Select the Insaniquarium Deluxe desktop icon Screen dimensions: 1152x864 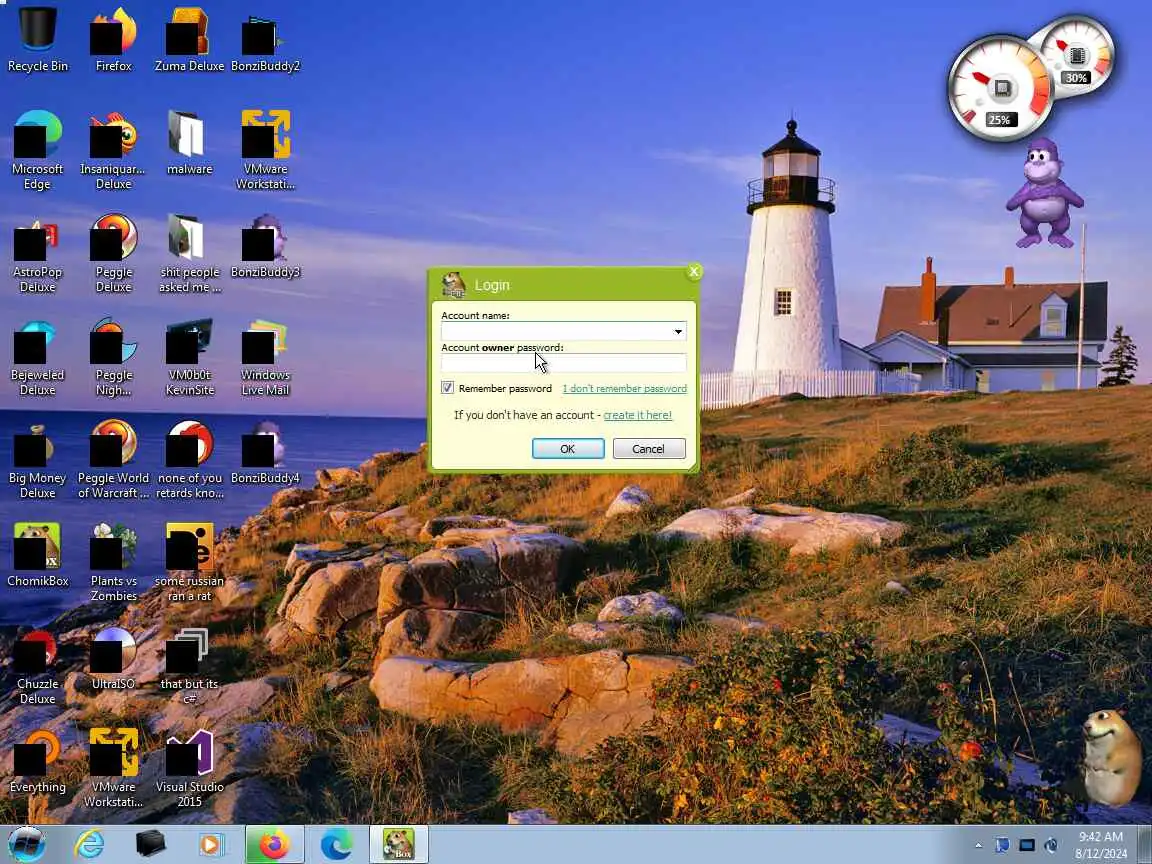[x=113, y=150]
